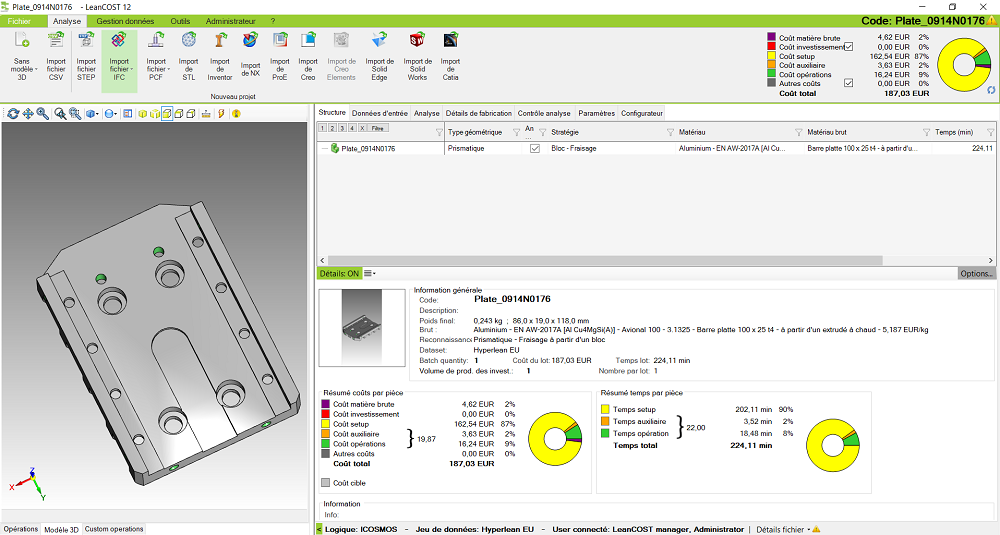Switch to the Contrôle analyse tab
The width and height of the screenshot is (1000, 535).
pos(544,113)
